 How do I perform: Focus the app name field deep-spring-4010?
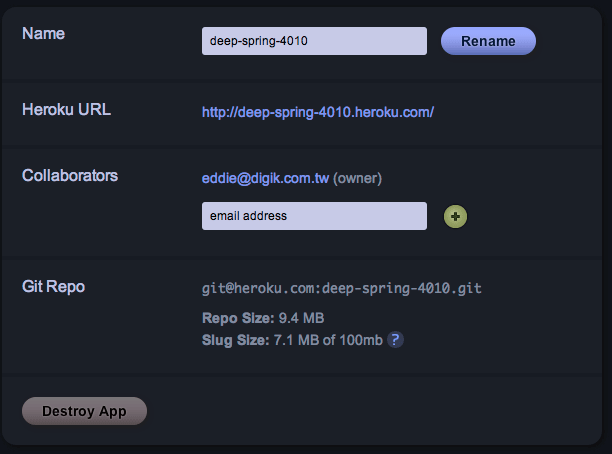(314, 41)
